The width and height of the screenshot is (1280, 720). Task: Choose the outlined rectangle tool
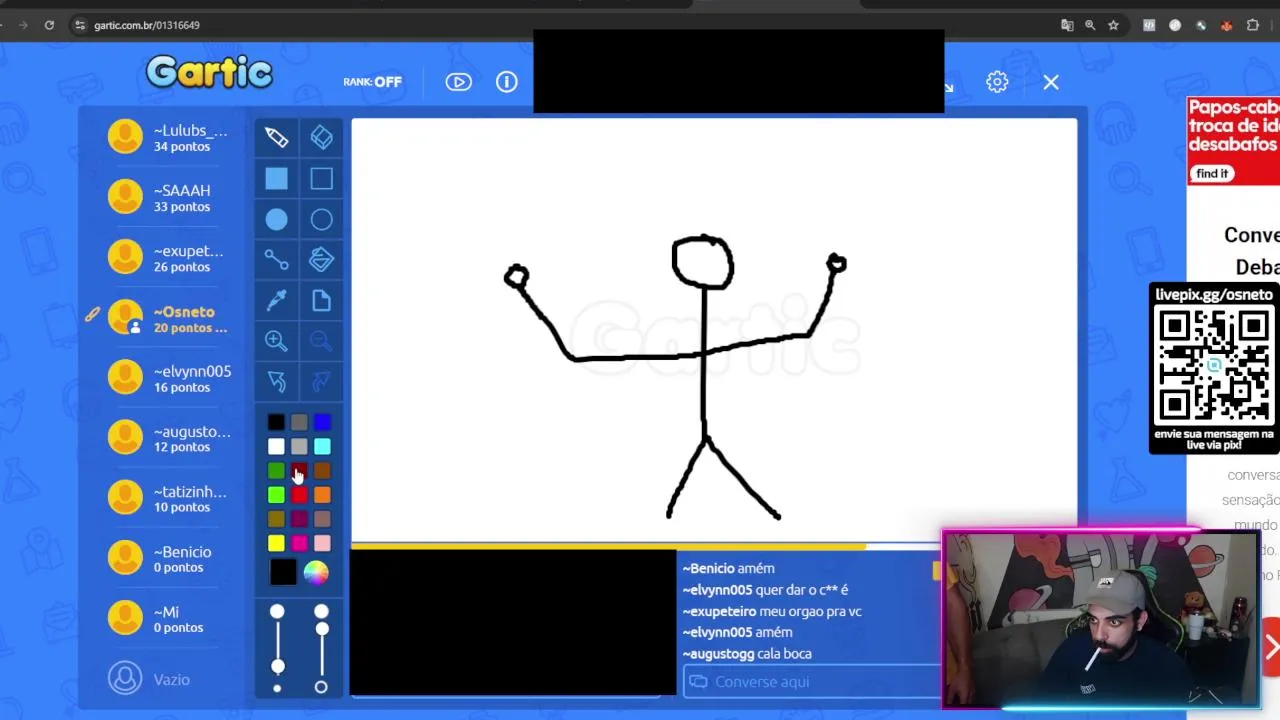[321, 179]
